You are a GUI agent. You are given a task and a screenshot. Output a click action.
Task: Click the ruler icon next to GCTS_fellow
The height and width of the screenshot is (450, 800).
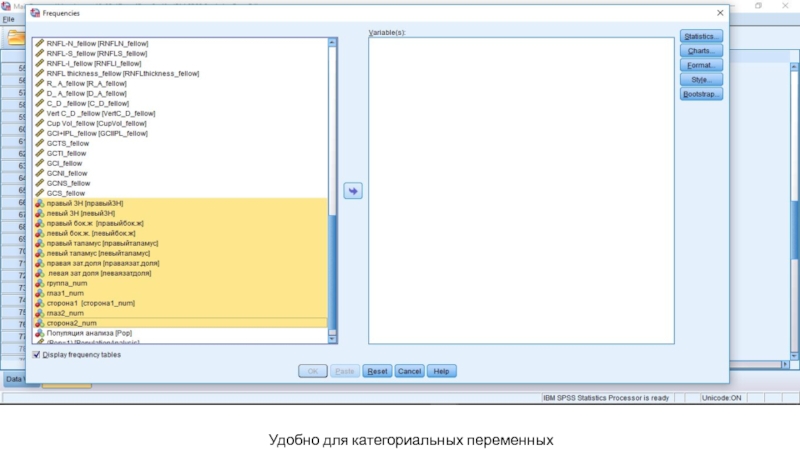tap(40, 143)
